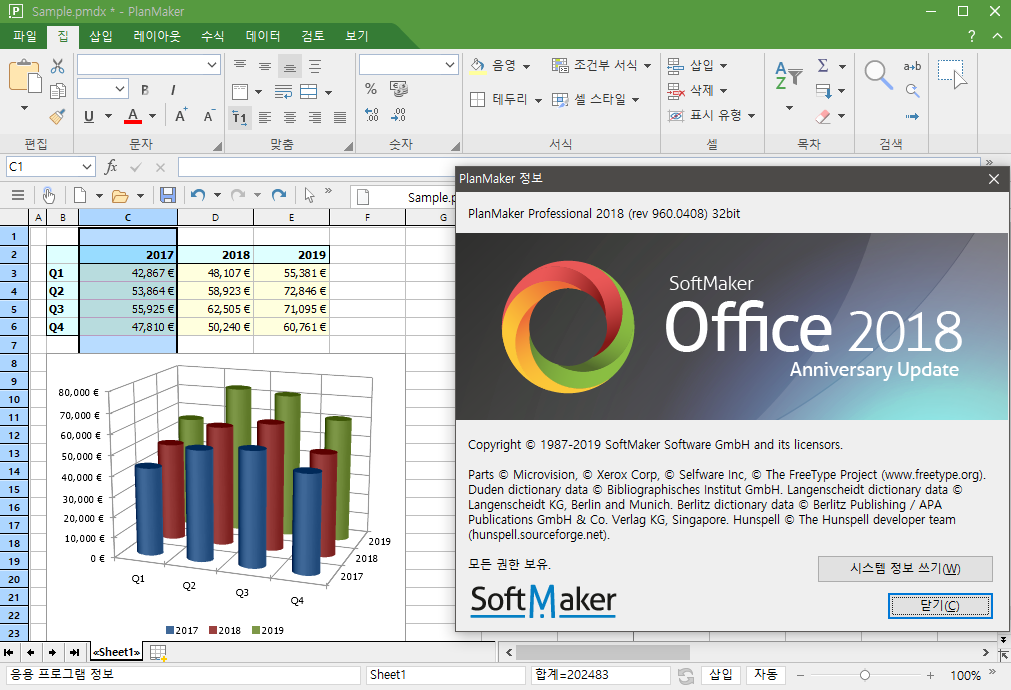Viewport: 1011px width, 690px height.
Task: Open the font name combo box
Action: click(148, 64)
